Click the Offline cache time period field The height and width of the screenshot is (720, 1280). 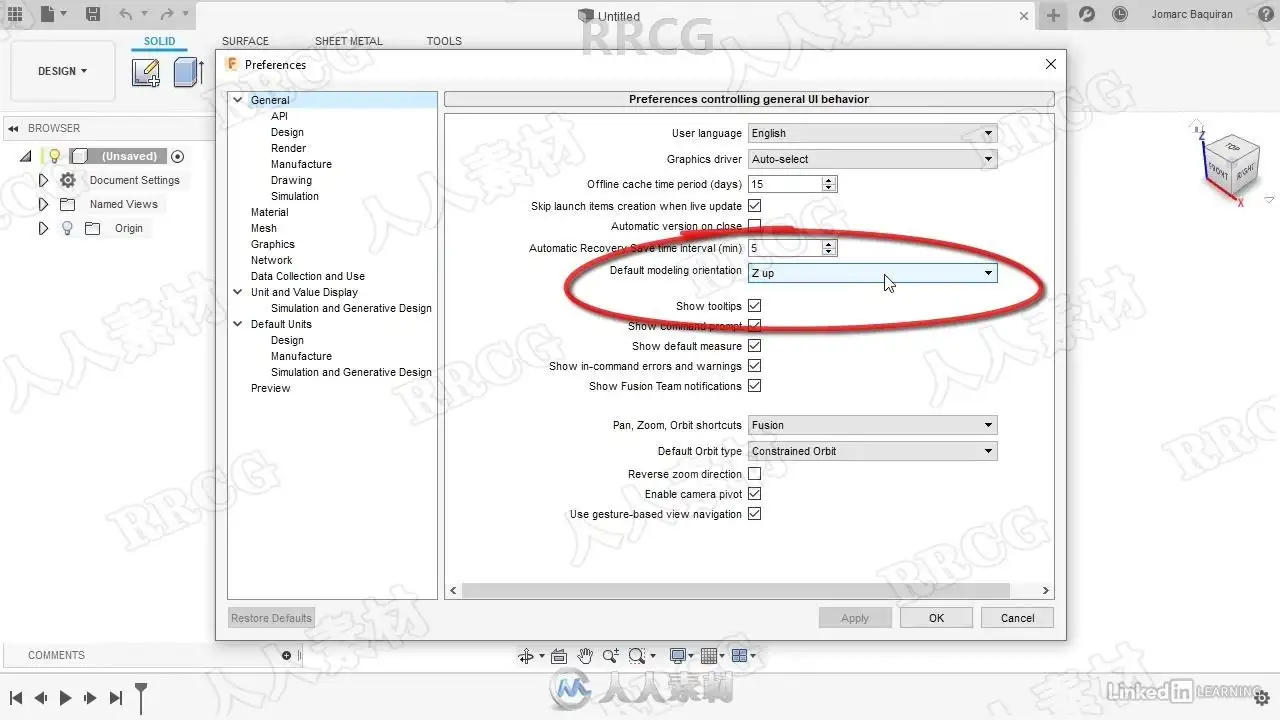785,184
